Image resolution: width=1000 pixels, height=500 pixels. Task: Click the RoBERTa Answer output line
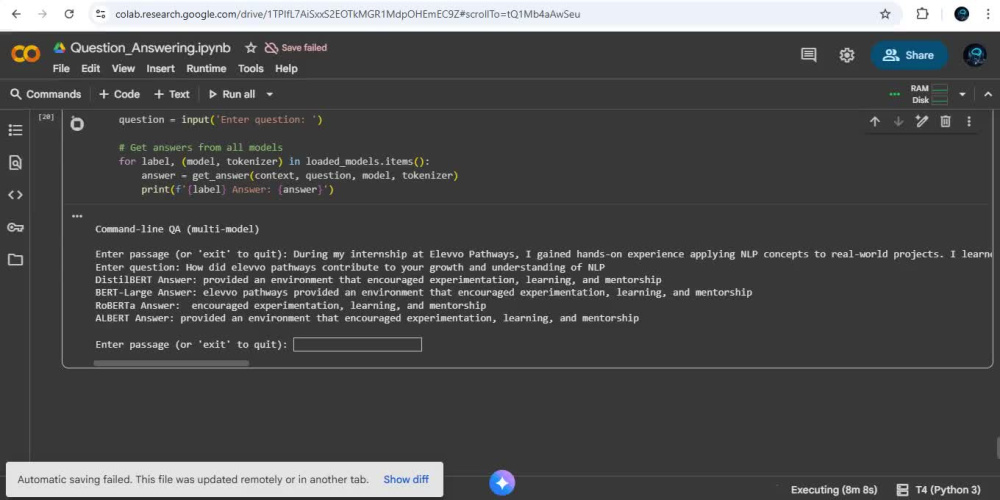pyautogui.click(x=290, y=305)
